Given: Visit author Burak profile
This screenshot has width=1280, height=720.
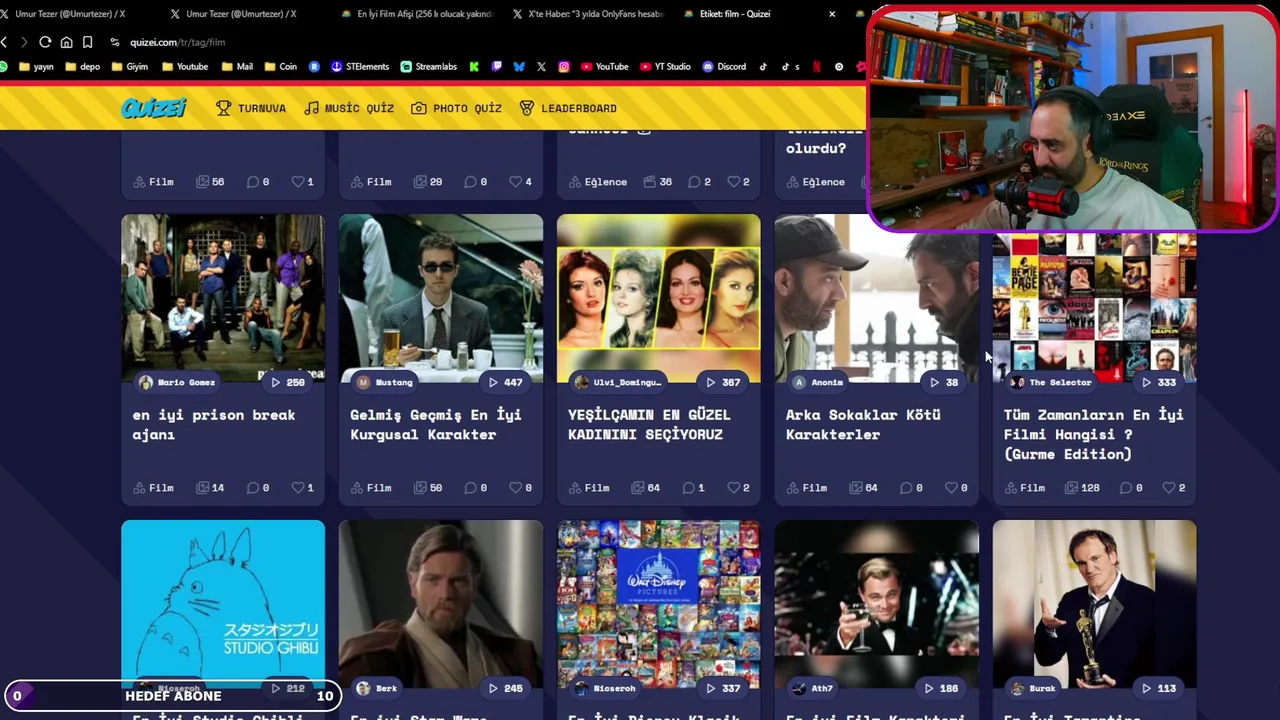Looking at the screenshot, I should (x=1033, y=688).
